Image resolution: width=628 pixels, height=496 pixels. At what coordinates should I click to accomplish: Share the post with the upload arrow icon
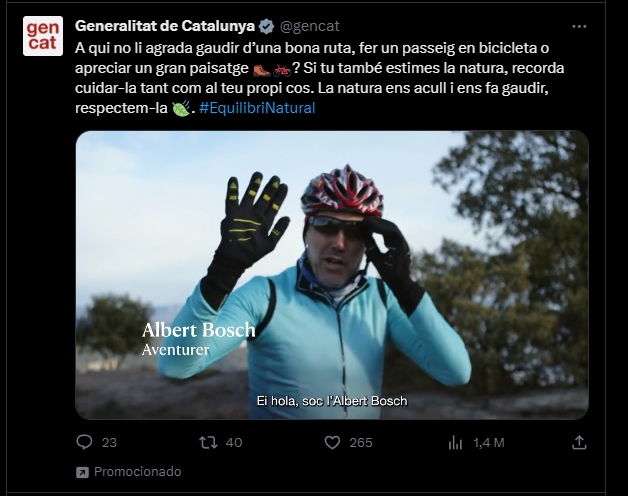(x=579, y=442)
